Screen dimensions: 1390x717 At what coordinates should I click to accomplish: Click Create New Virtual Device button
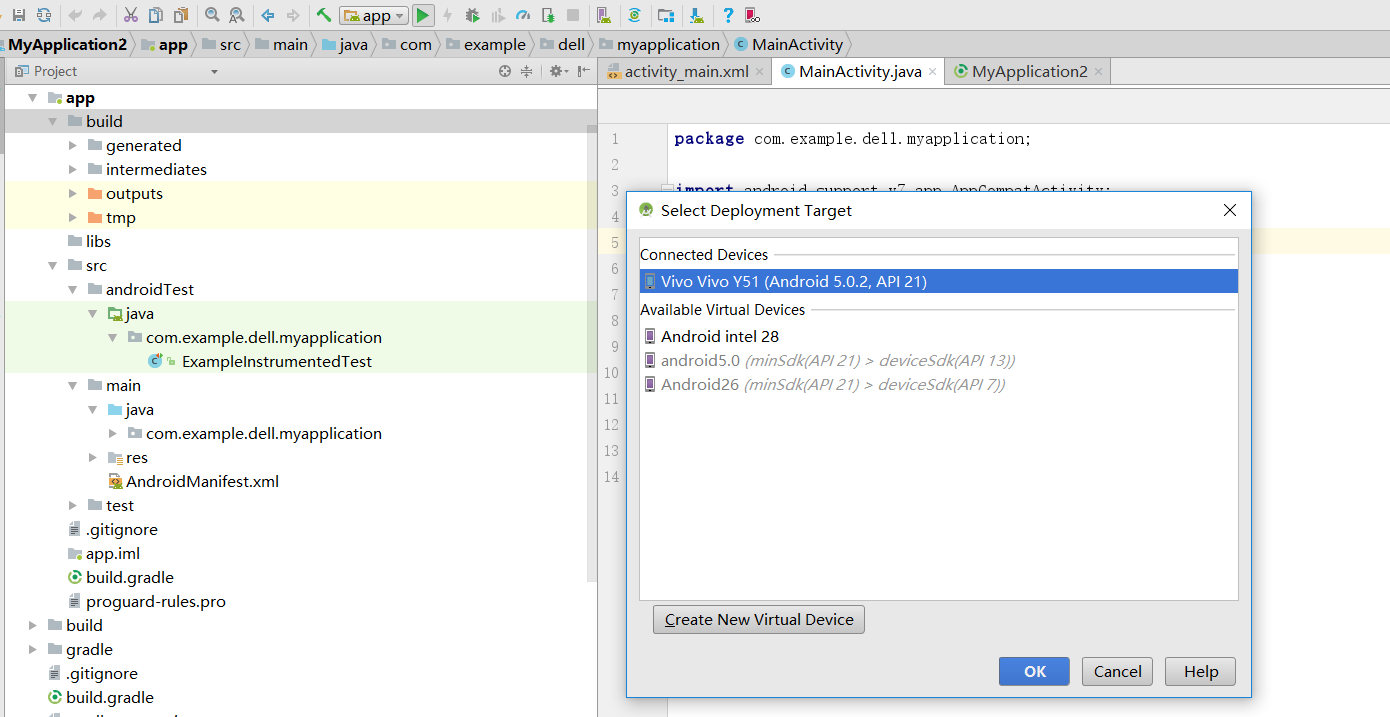[x=758, y=619]
